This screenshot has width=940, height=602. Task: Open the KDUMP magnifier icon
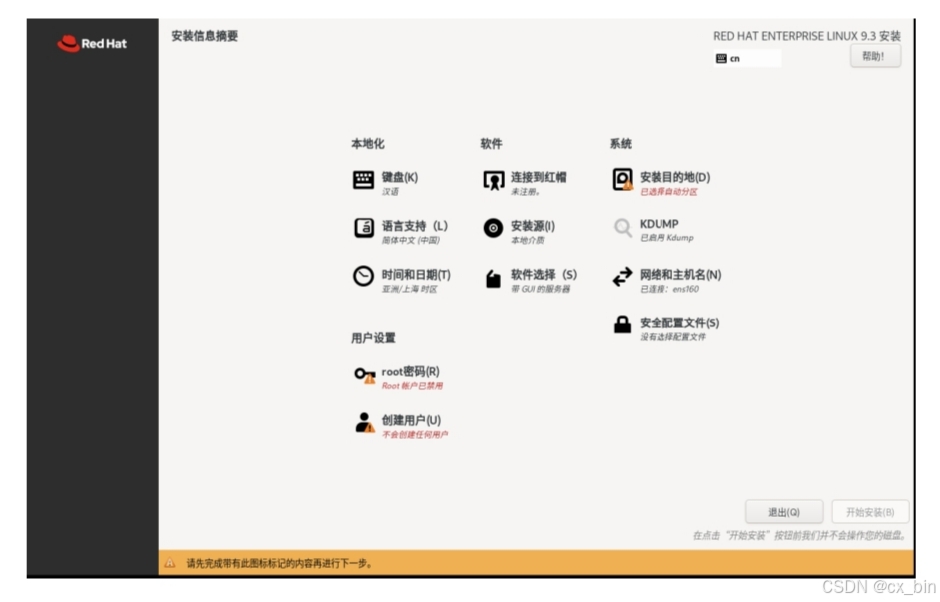pyautogui.click(x=623, y=228)
